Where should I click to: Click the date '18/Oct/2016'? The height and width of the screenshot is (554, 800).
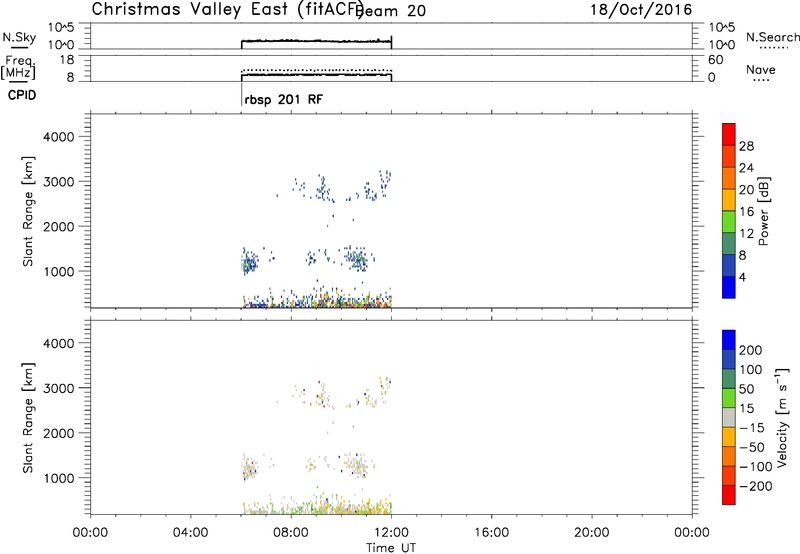coord(641,10)
